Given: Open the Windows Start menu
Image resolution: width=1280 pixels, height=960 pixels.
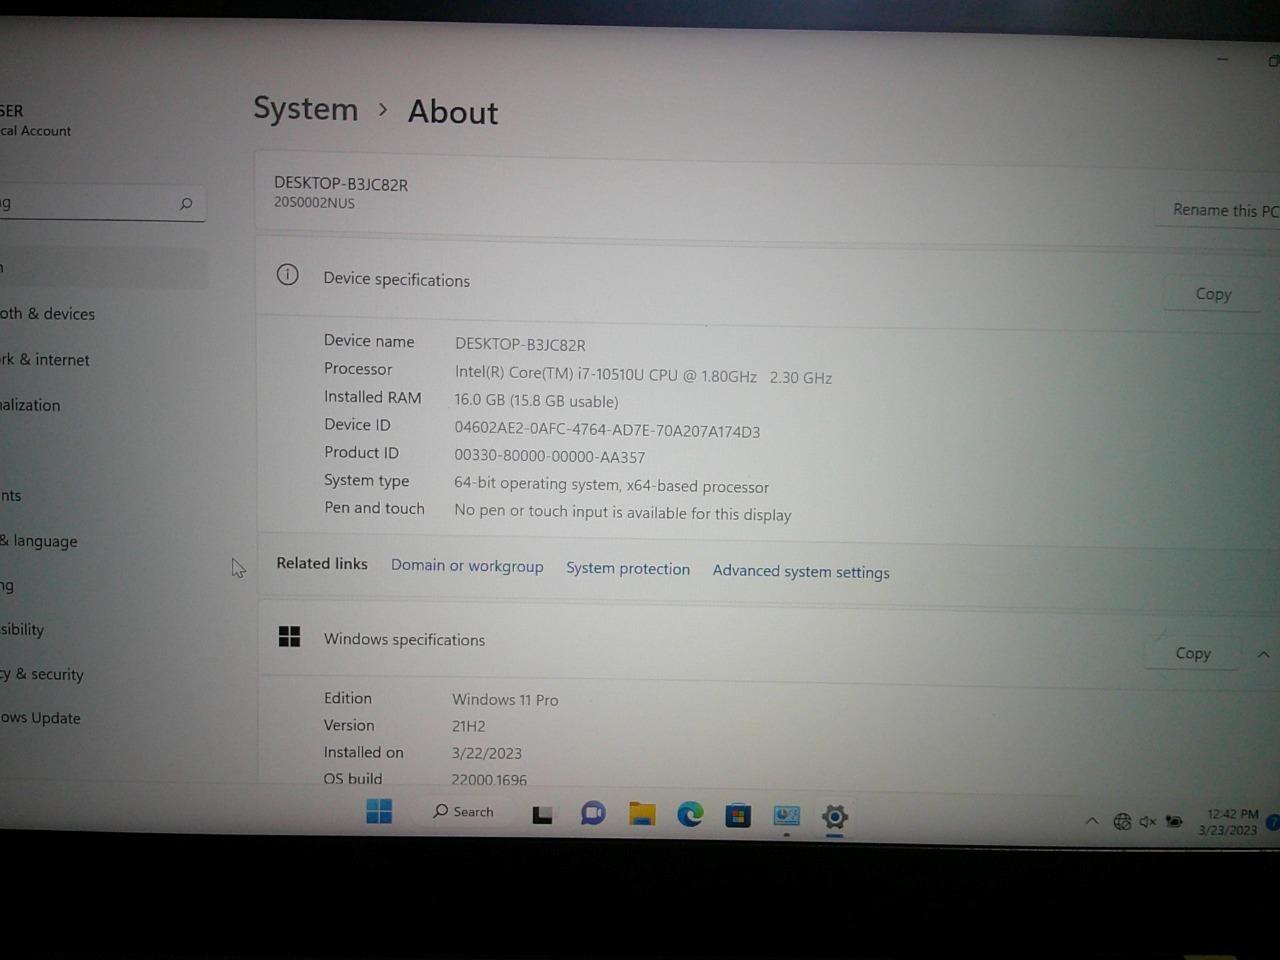Looking at the screenshot, I should pyautogui.click(x=379, y=811).
